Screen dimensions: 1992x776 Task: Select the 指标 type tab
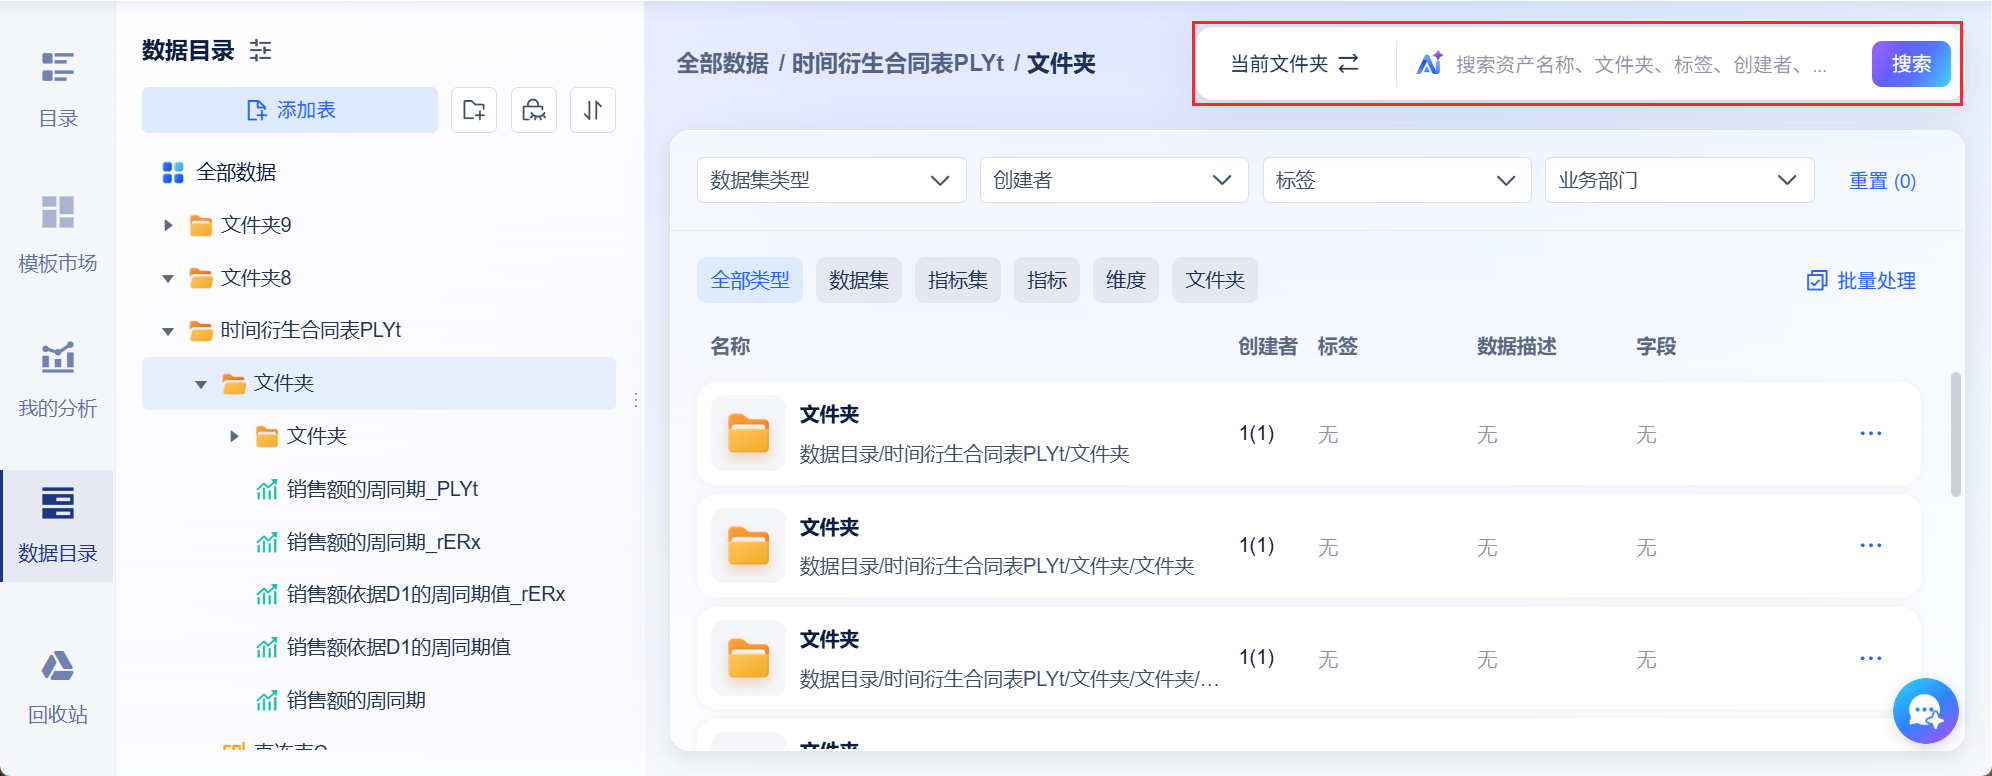[1047, 280]
